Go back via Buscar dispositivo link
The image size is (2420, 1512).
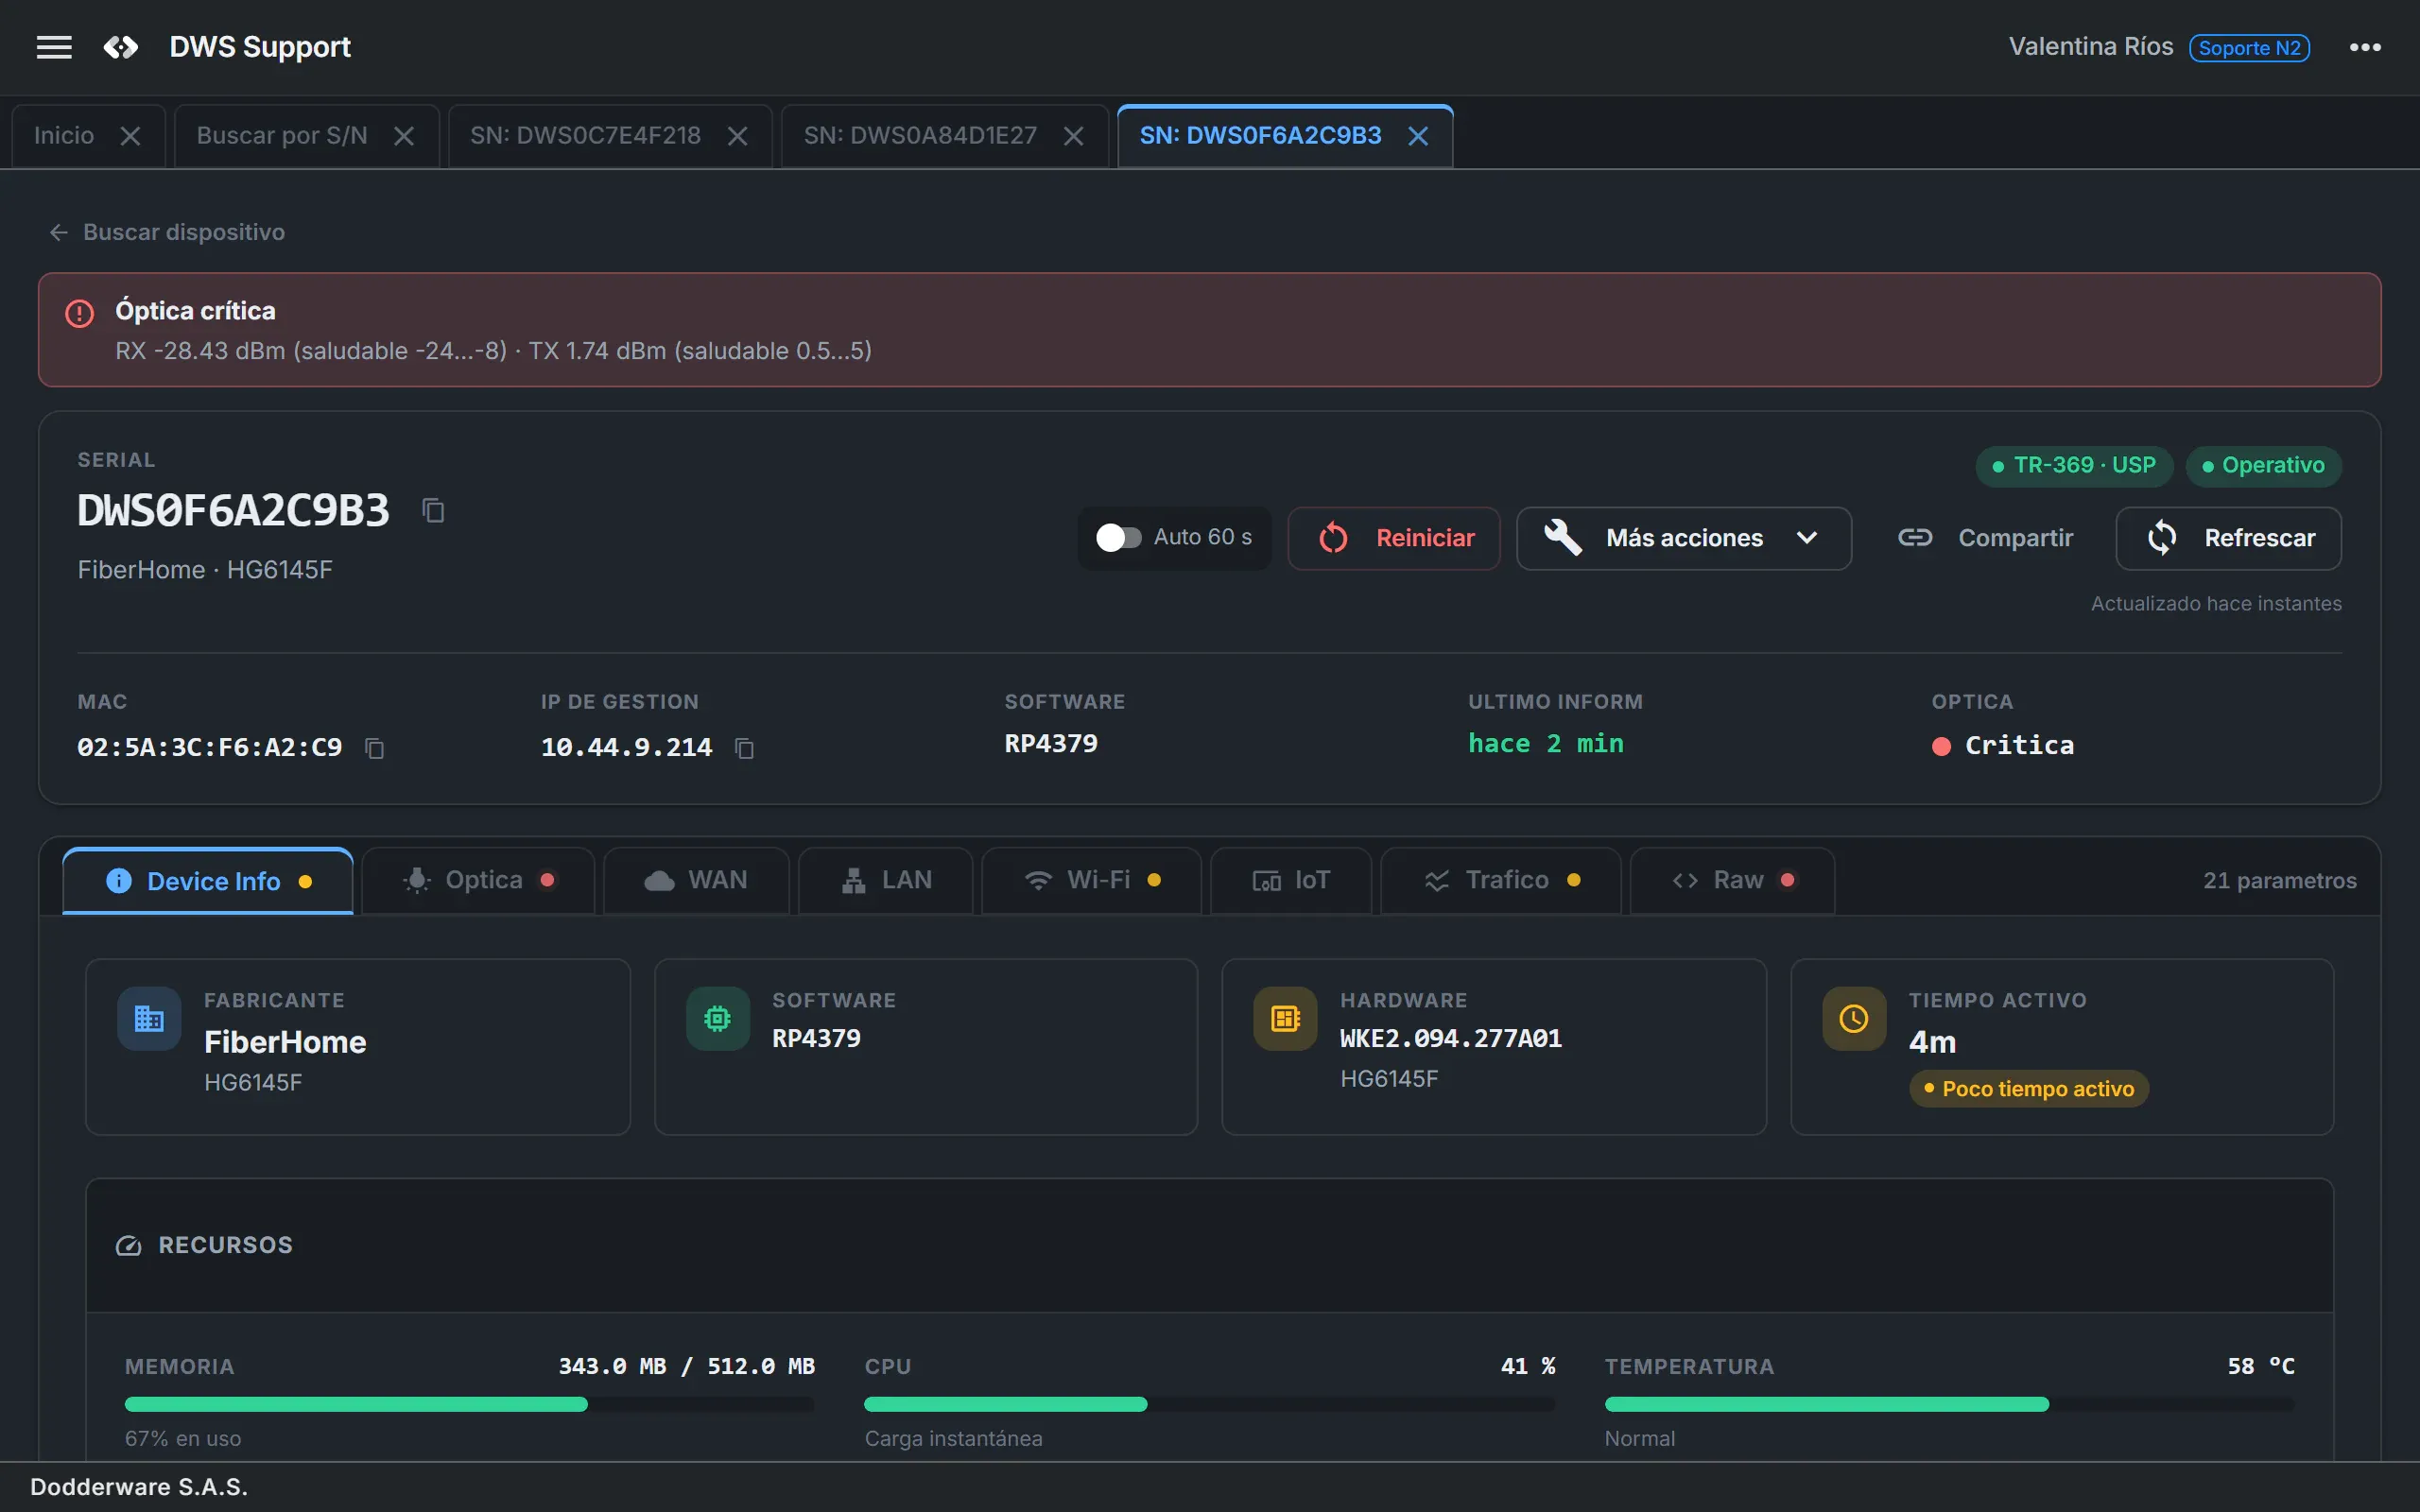pyautogui.click(x=167, y=232)
